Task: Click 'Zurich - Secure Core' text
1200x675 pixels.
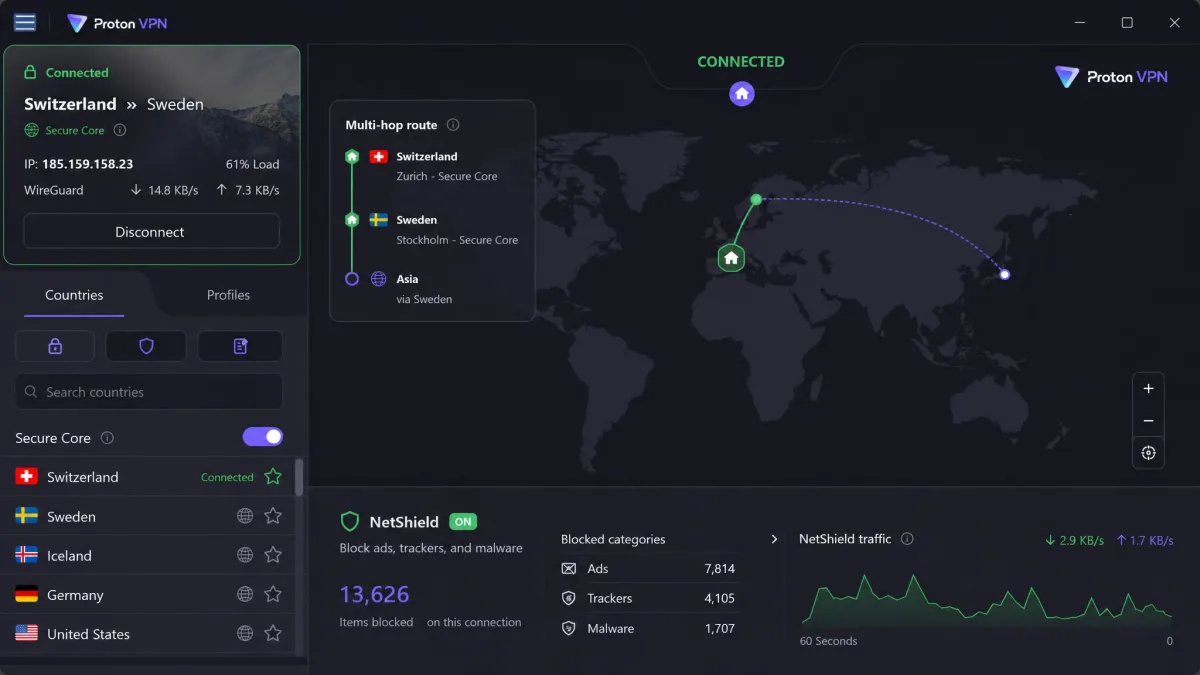Action: (447, 177)
